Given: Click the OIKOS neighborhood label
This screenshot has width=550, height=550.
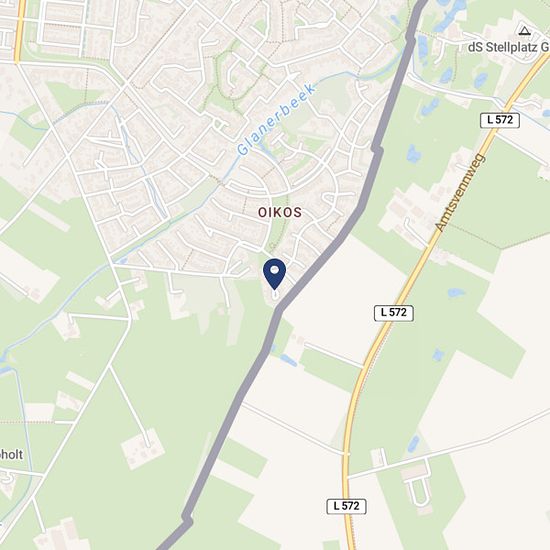Looking at the screenshot, I should point(280,212).
